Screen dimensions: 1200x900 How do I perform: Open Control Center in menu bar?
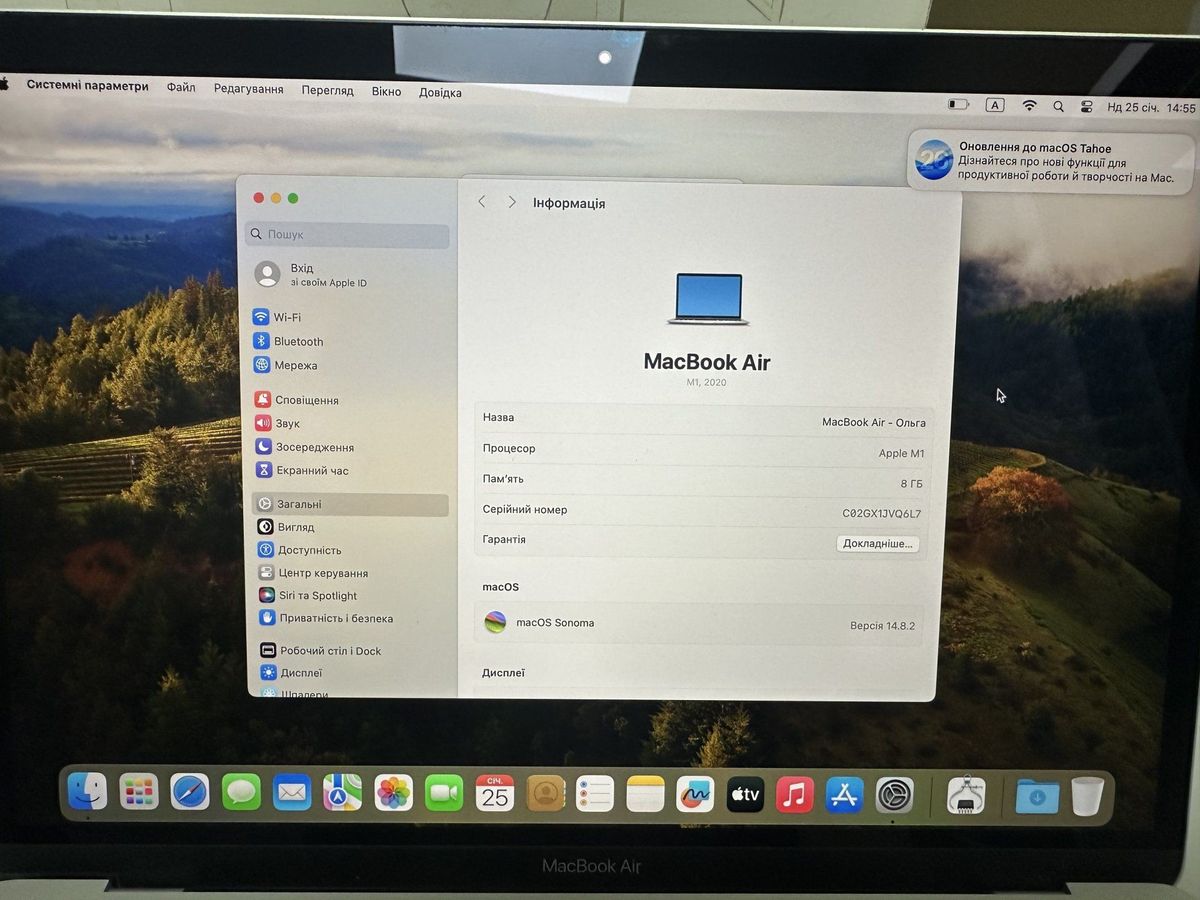(x=1087, y=106)
